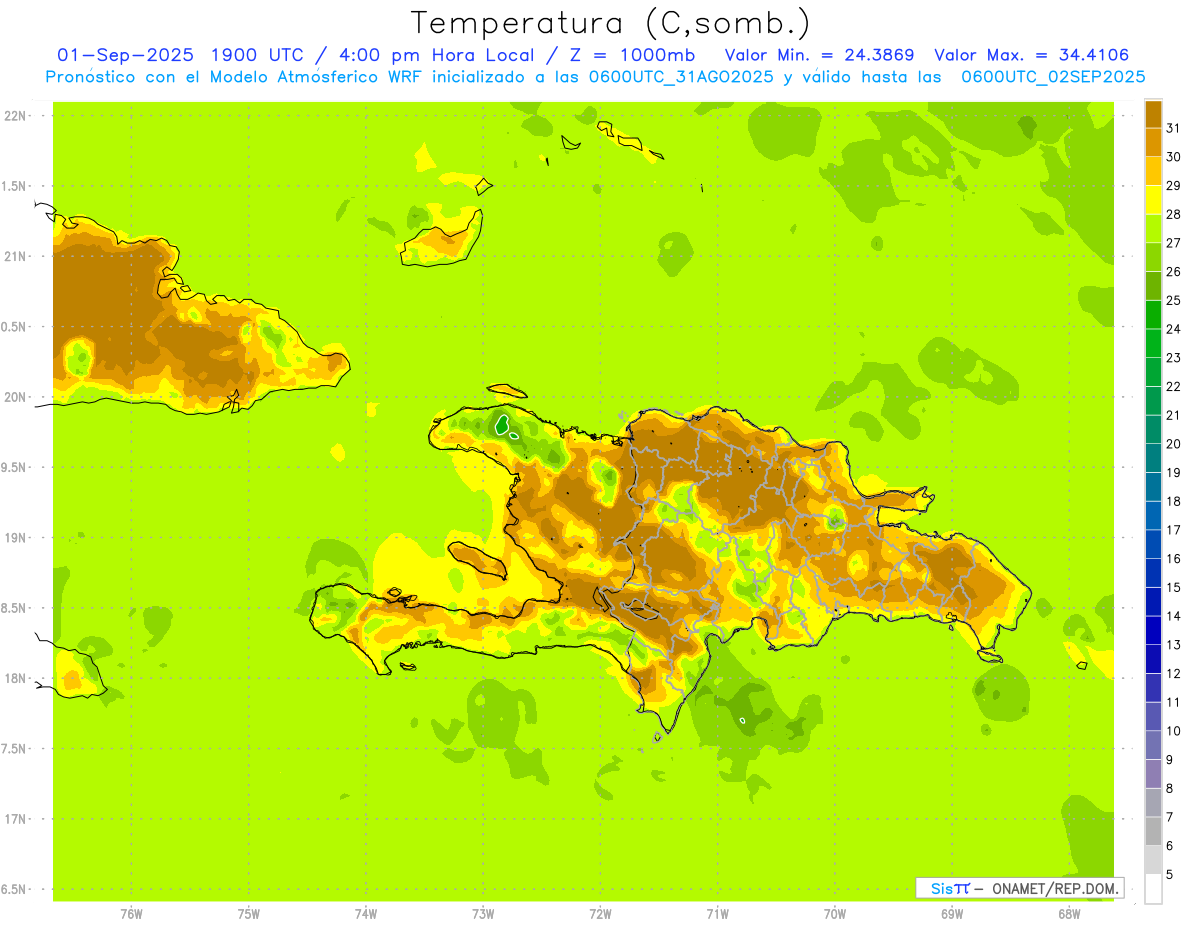Viewport: 1200px width, 927px height.
Task: Click the '8.5N' latitude label
Action: (15, 608)
